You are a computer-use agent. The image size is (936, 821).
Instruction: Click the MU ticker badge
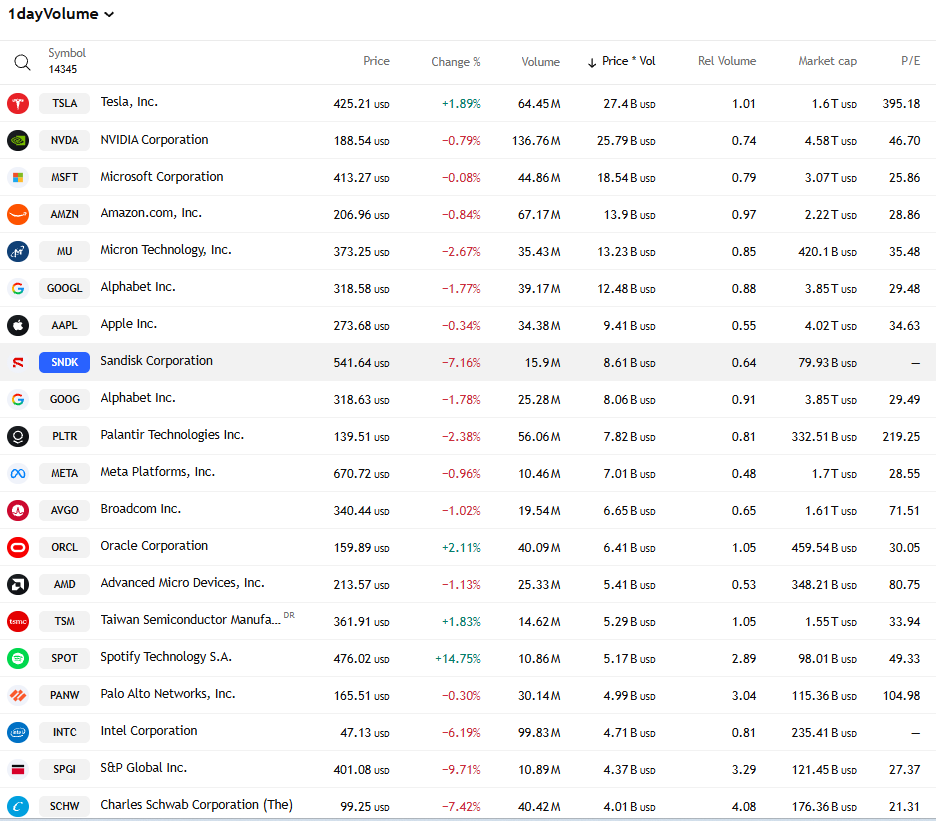tap(64, 251)
